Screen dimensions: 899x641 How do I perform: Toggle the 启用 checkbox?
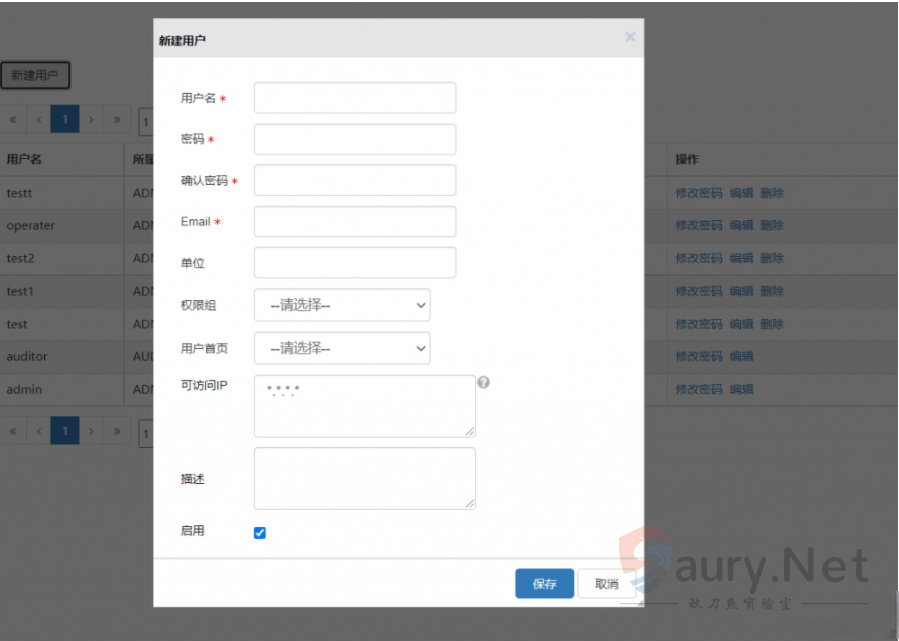(x=260, y=533)
